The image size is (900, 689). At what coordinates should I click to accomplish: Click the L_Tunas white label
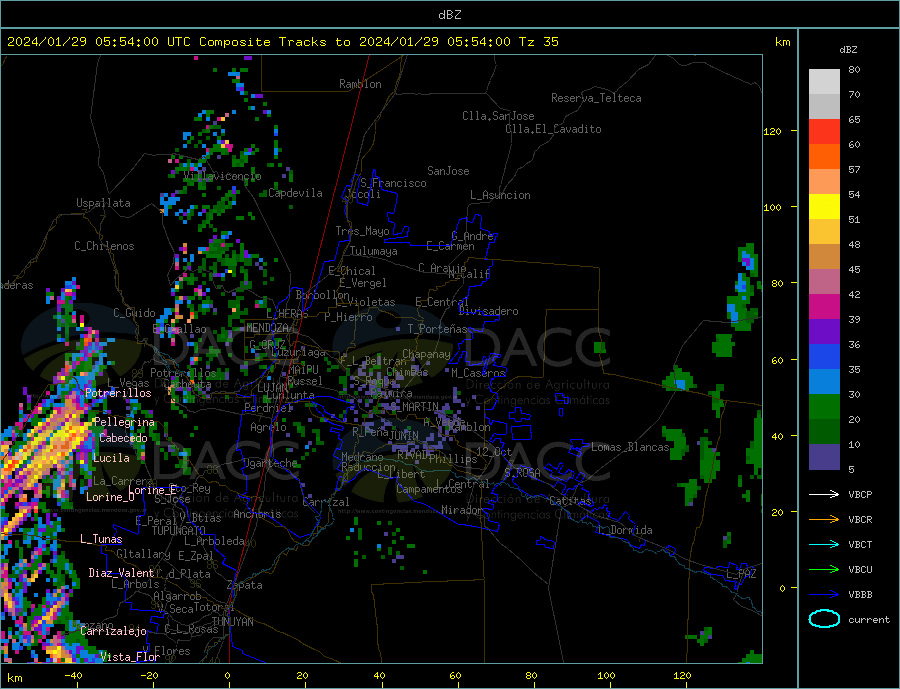[x=101, y=539]
